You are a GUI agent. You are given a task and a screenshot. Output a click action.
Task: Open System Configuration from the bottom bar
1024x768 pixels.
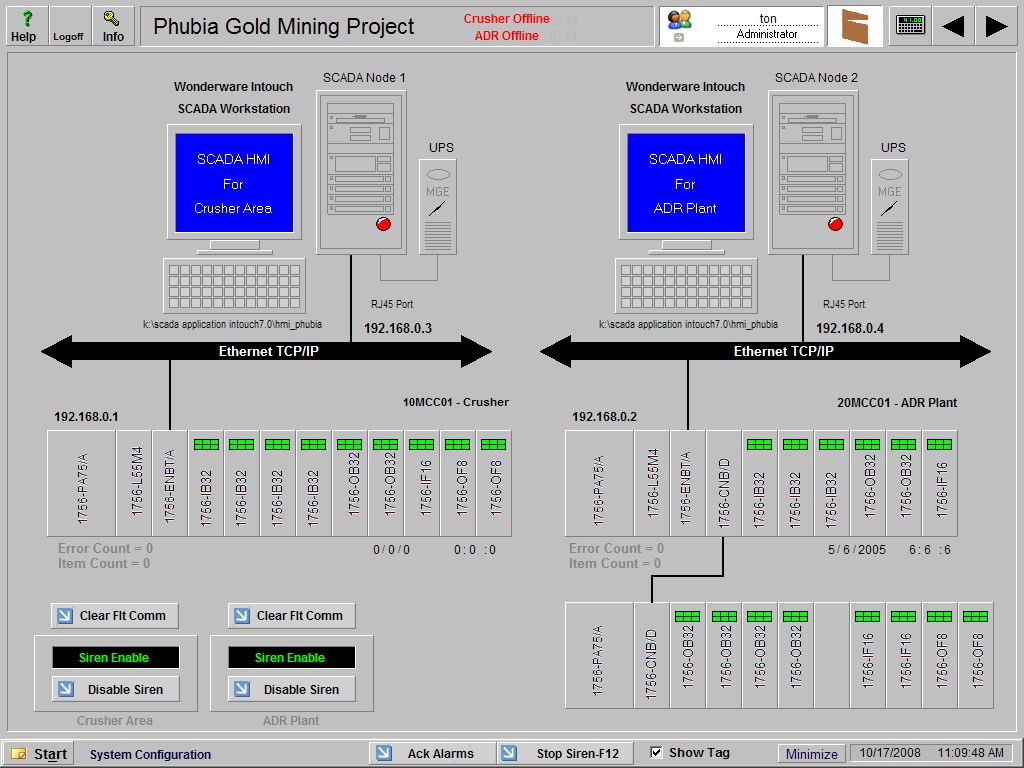pos(151,753)
